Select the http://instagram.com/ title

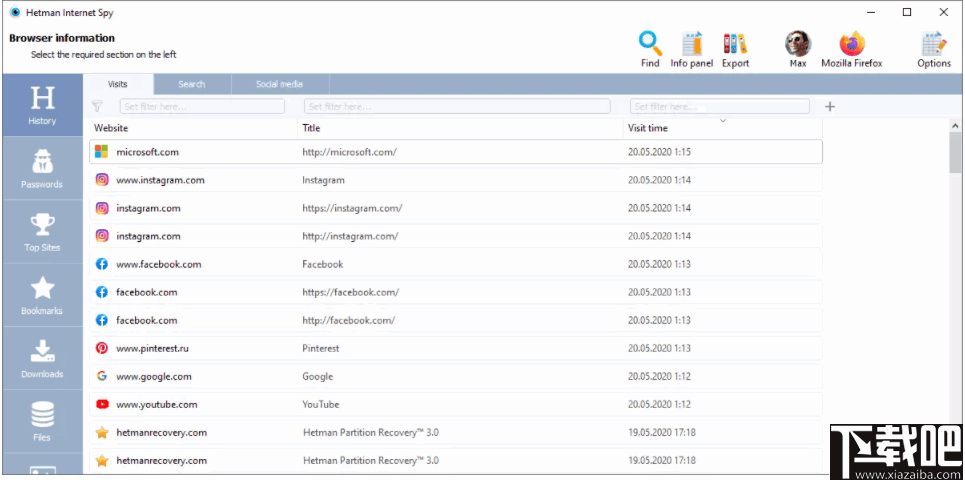pyautogui.click(x=350, y=236)
